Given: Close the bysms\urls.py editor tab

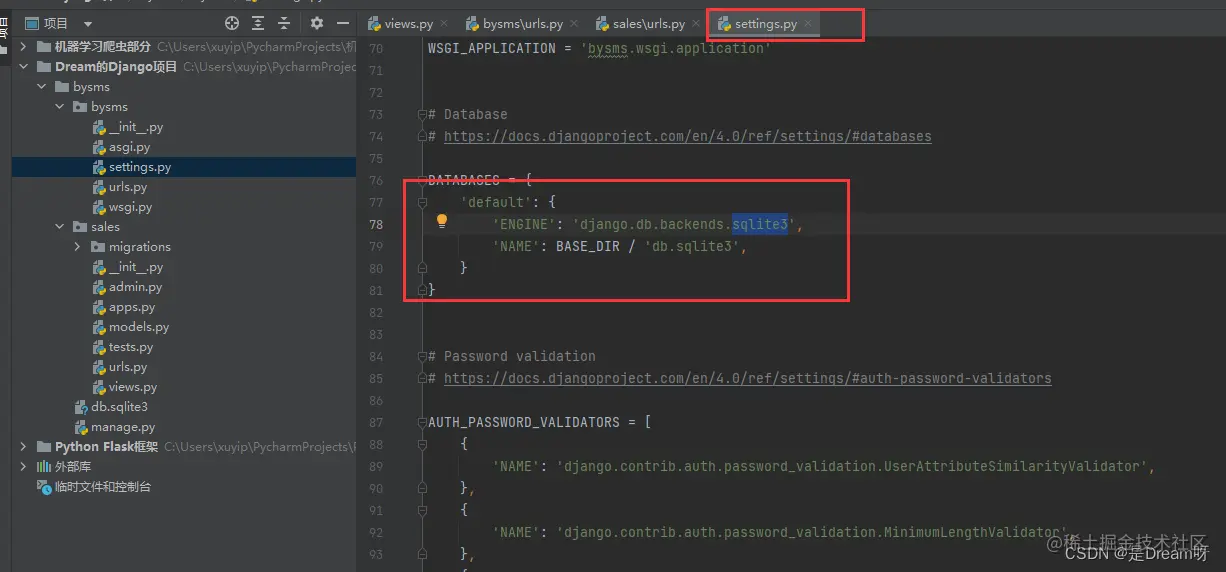Looking at the screenshot, I should [x=574, y=23].
